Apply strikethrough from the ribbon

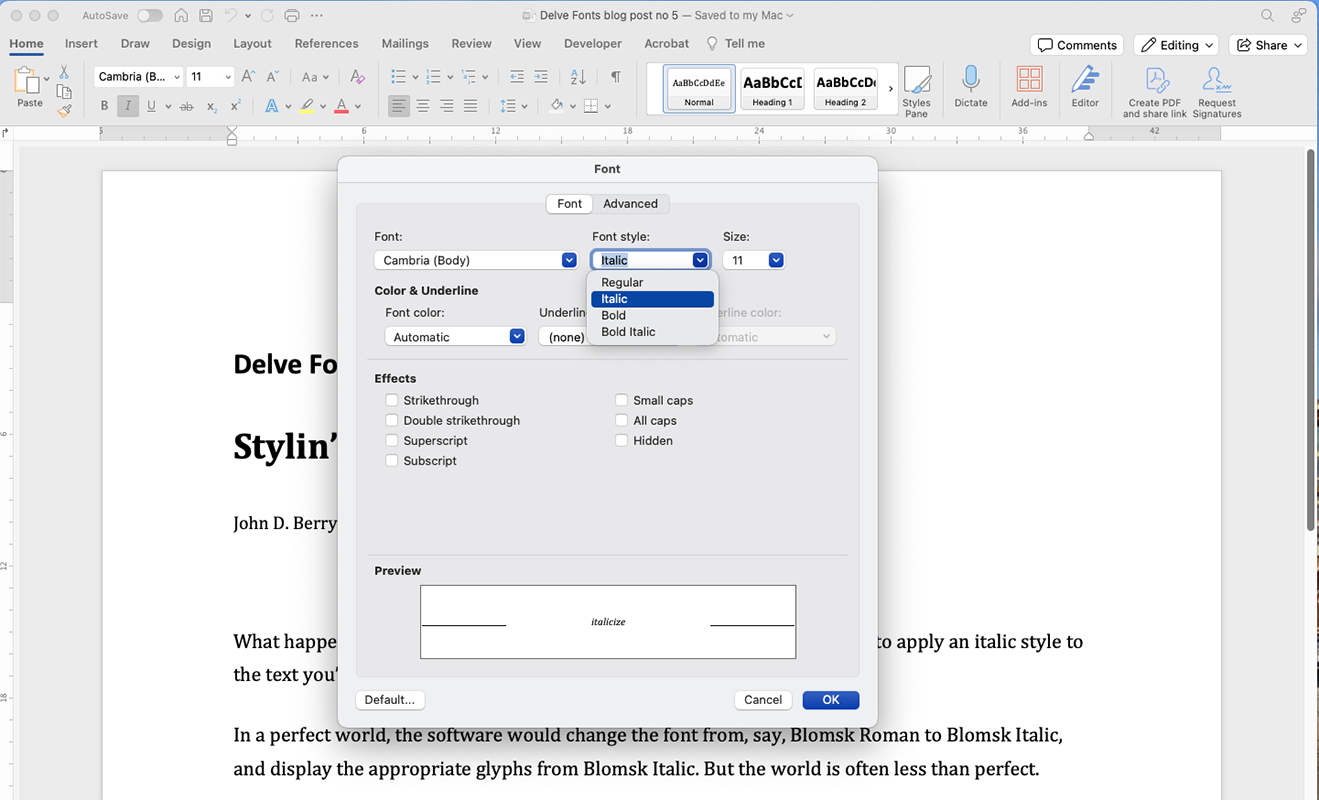click(x=186, y=106)
